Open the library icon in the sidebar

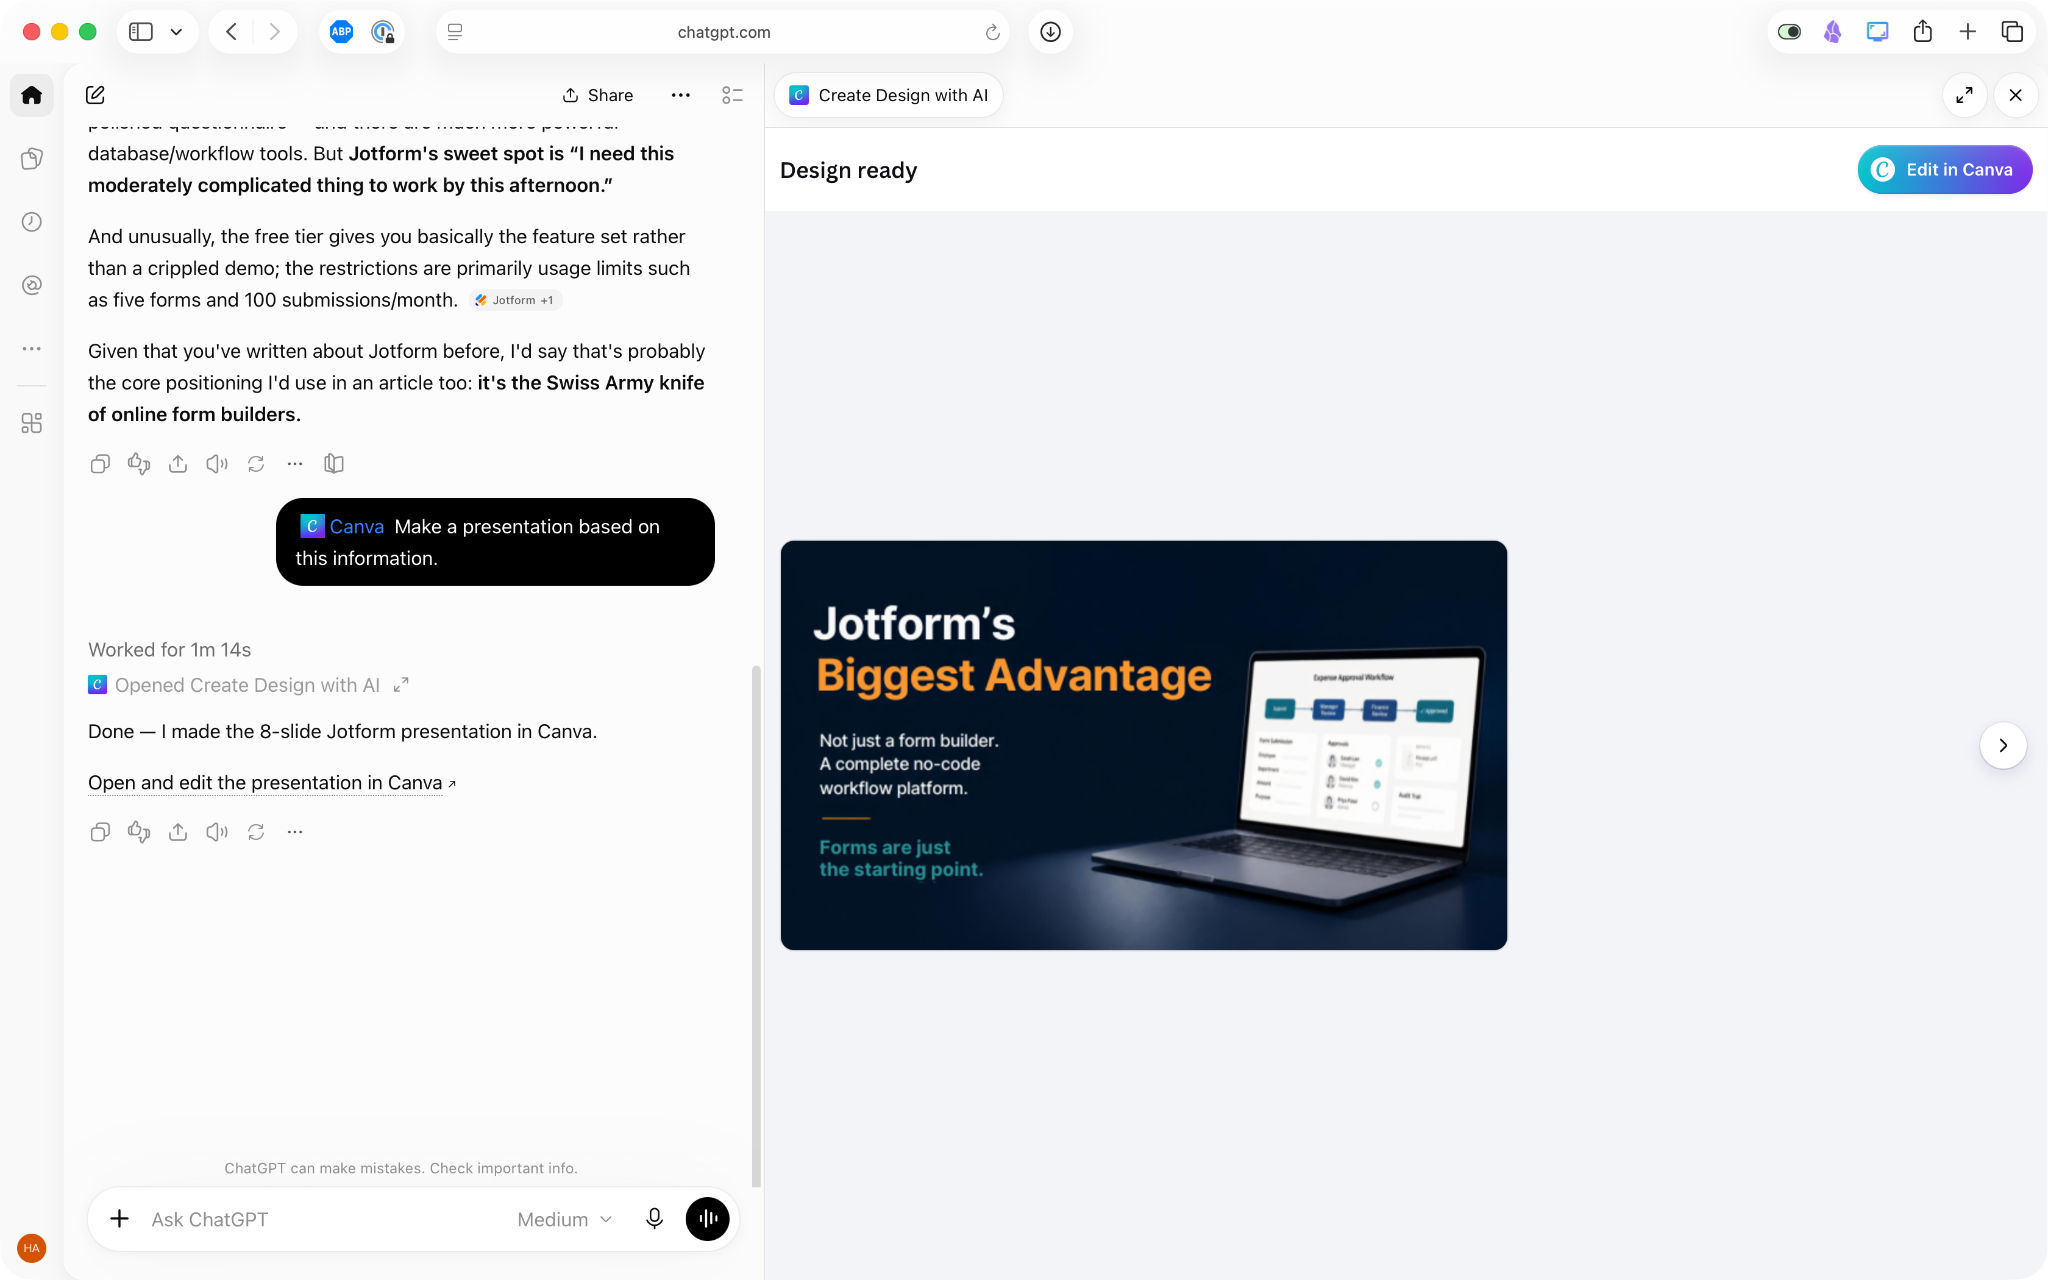coord(32,159)
